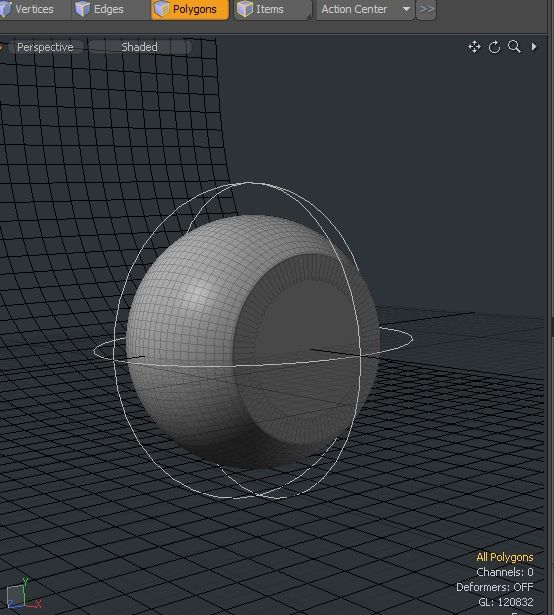554x615 pixels.
Task: Click the viewport zoom magnifier icon
Action: 514,47
